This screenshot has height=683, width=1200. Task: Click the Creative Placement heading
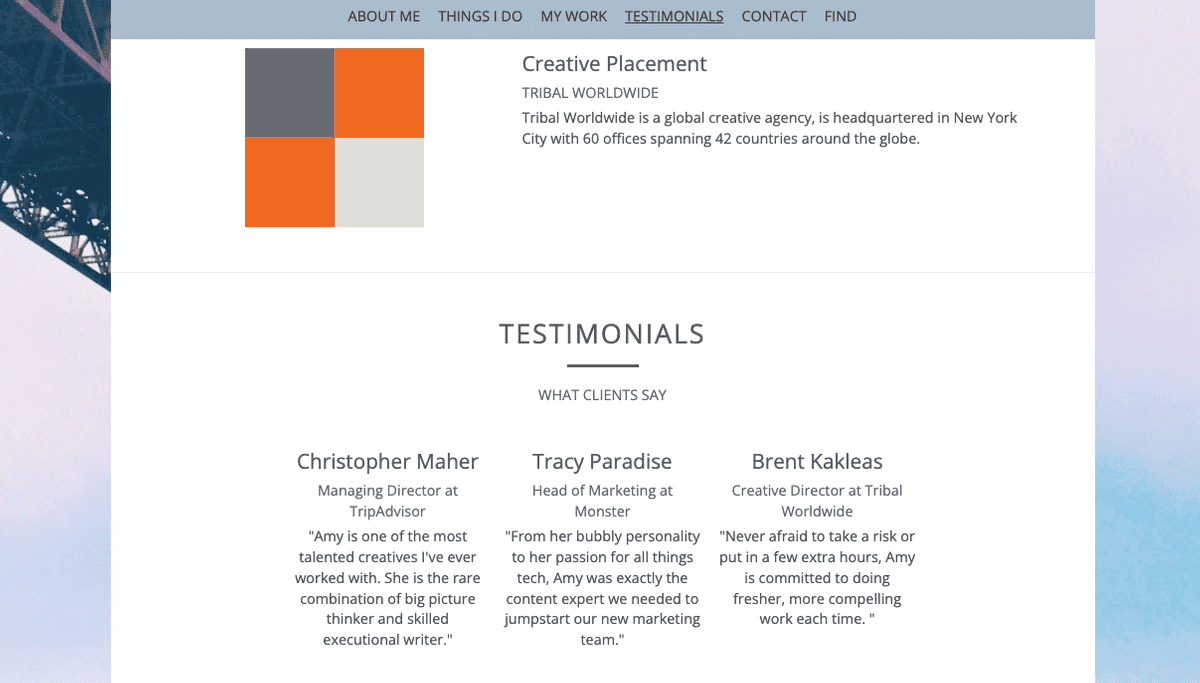point(614,63)
